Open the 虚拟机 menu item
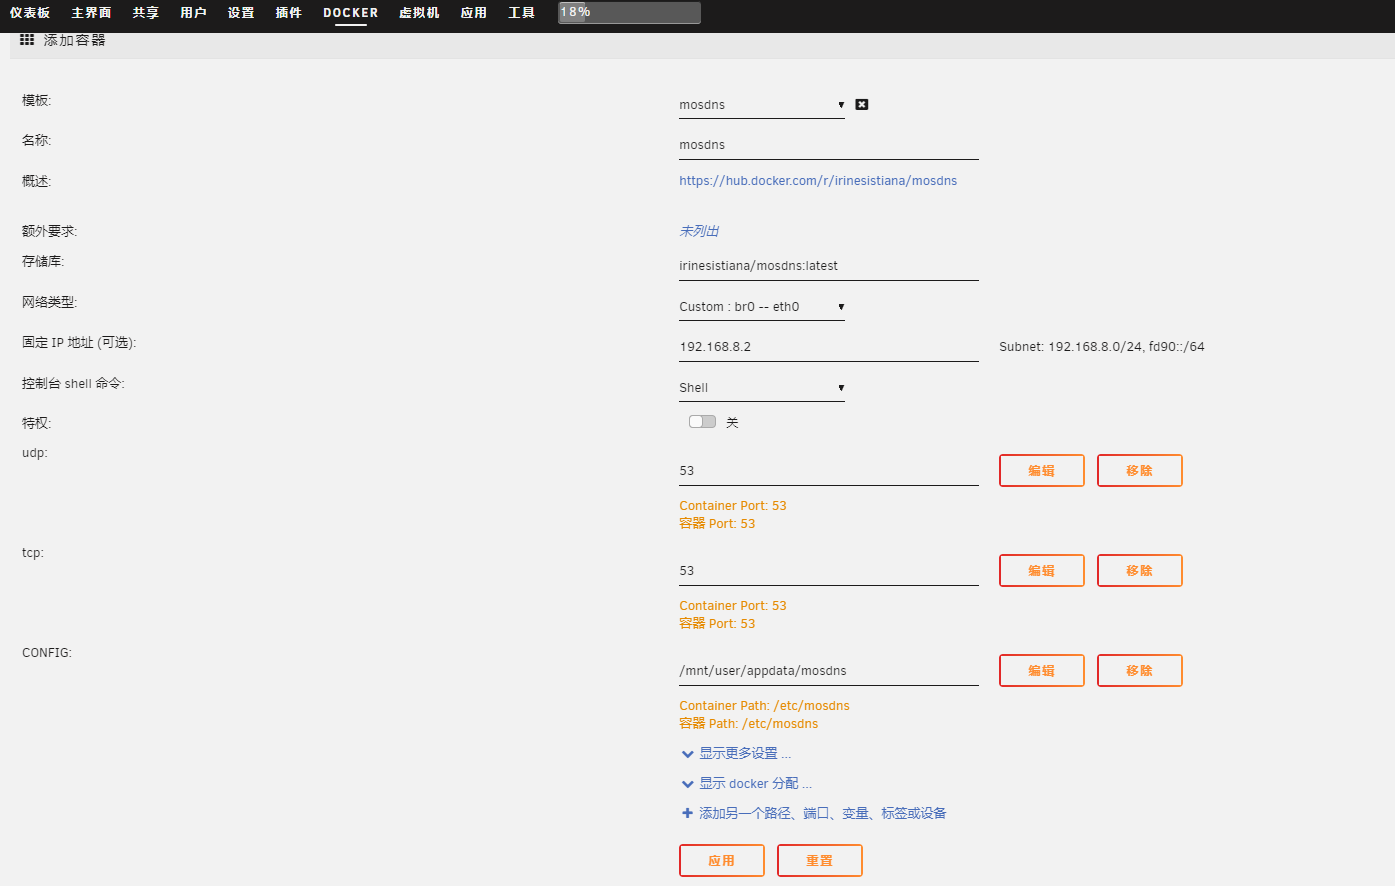The height and width of the screenshot is (886, 1395). coord(419,13)
